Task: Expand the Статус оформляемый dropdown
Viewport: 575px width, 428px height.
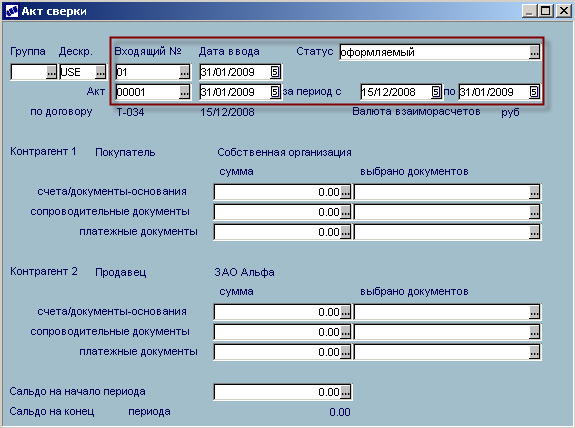Action: (535, 52)
